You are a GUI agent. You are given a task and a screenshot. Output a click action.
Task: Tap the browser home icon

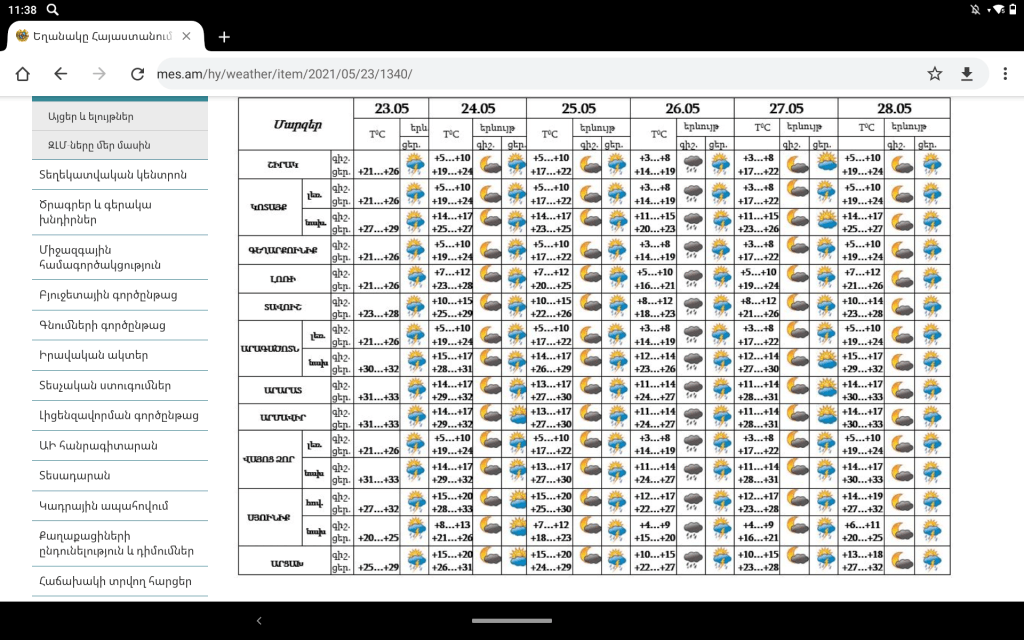pos(22,74)
